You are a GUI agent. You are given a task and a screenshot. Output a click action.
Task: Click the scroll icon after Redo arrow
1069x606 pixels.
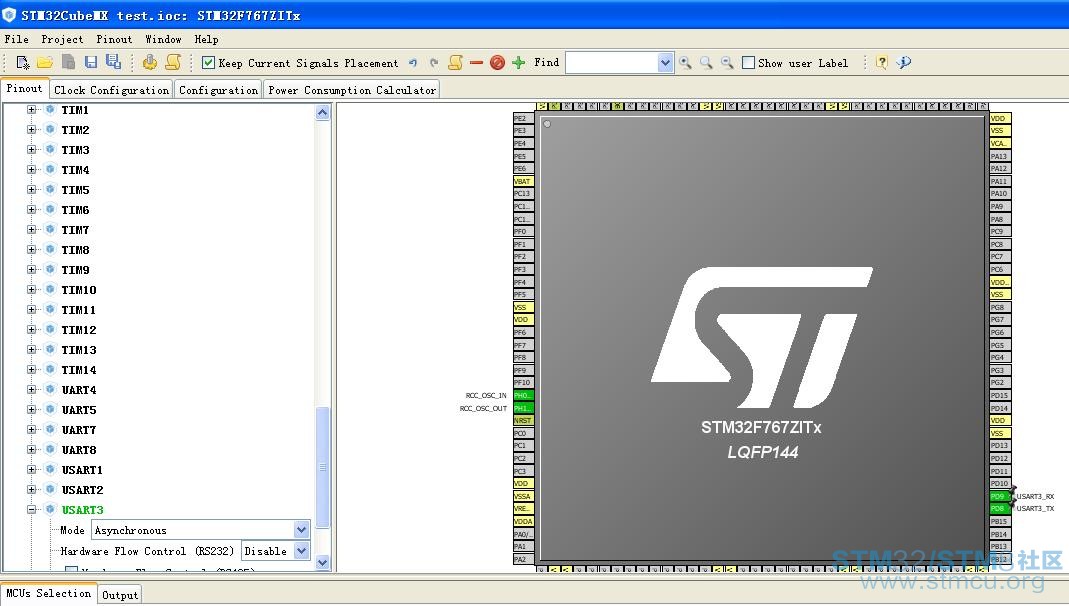point(455,63)
